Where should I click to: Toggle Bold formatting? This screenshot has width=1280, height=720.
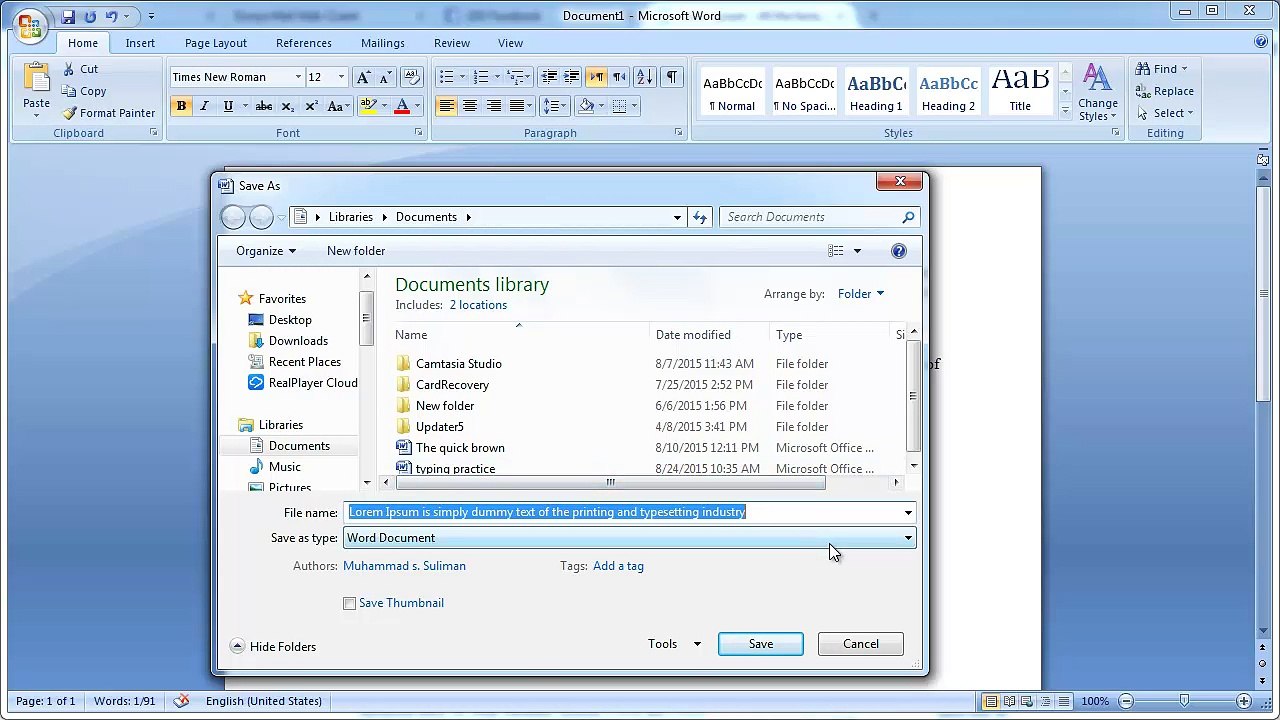(x=181, y=106)
